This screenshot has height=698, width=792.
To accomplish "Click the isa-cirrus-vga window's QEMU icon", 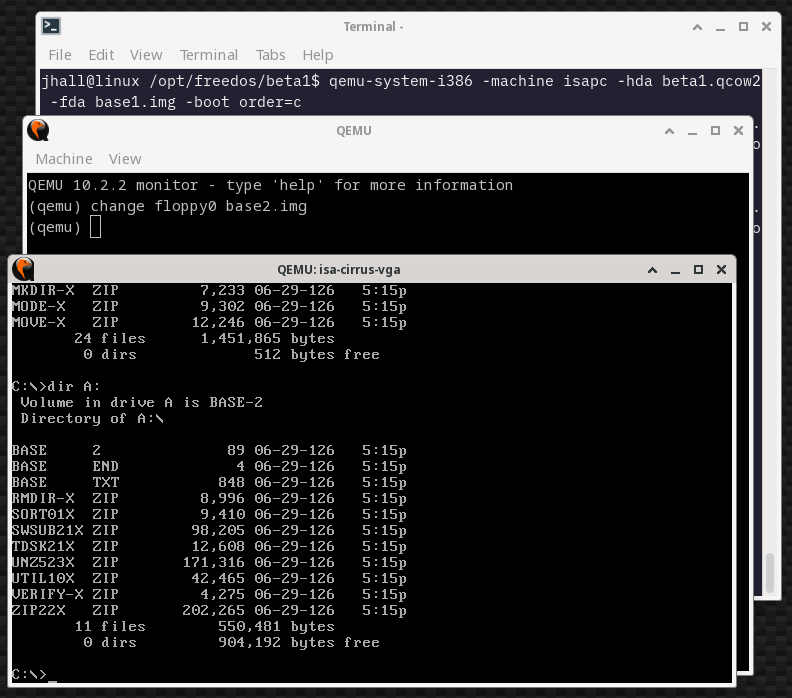I will pos(23,269).
